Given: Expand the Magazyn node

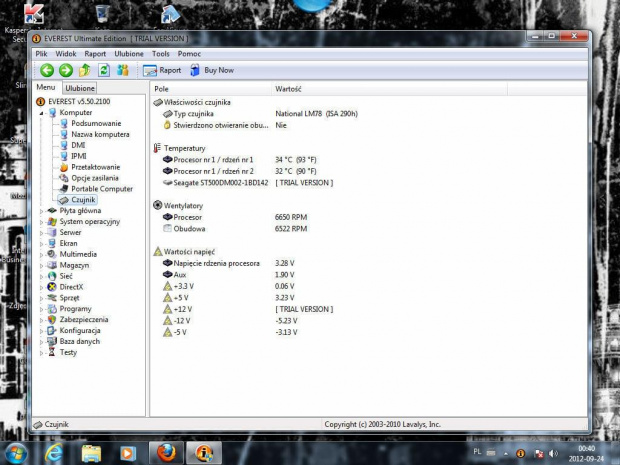Looking at the screenshot, I should (x=42, y=266).
